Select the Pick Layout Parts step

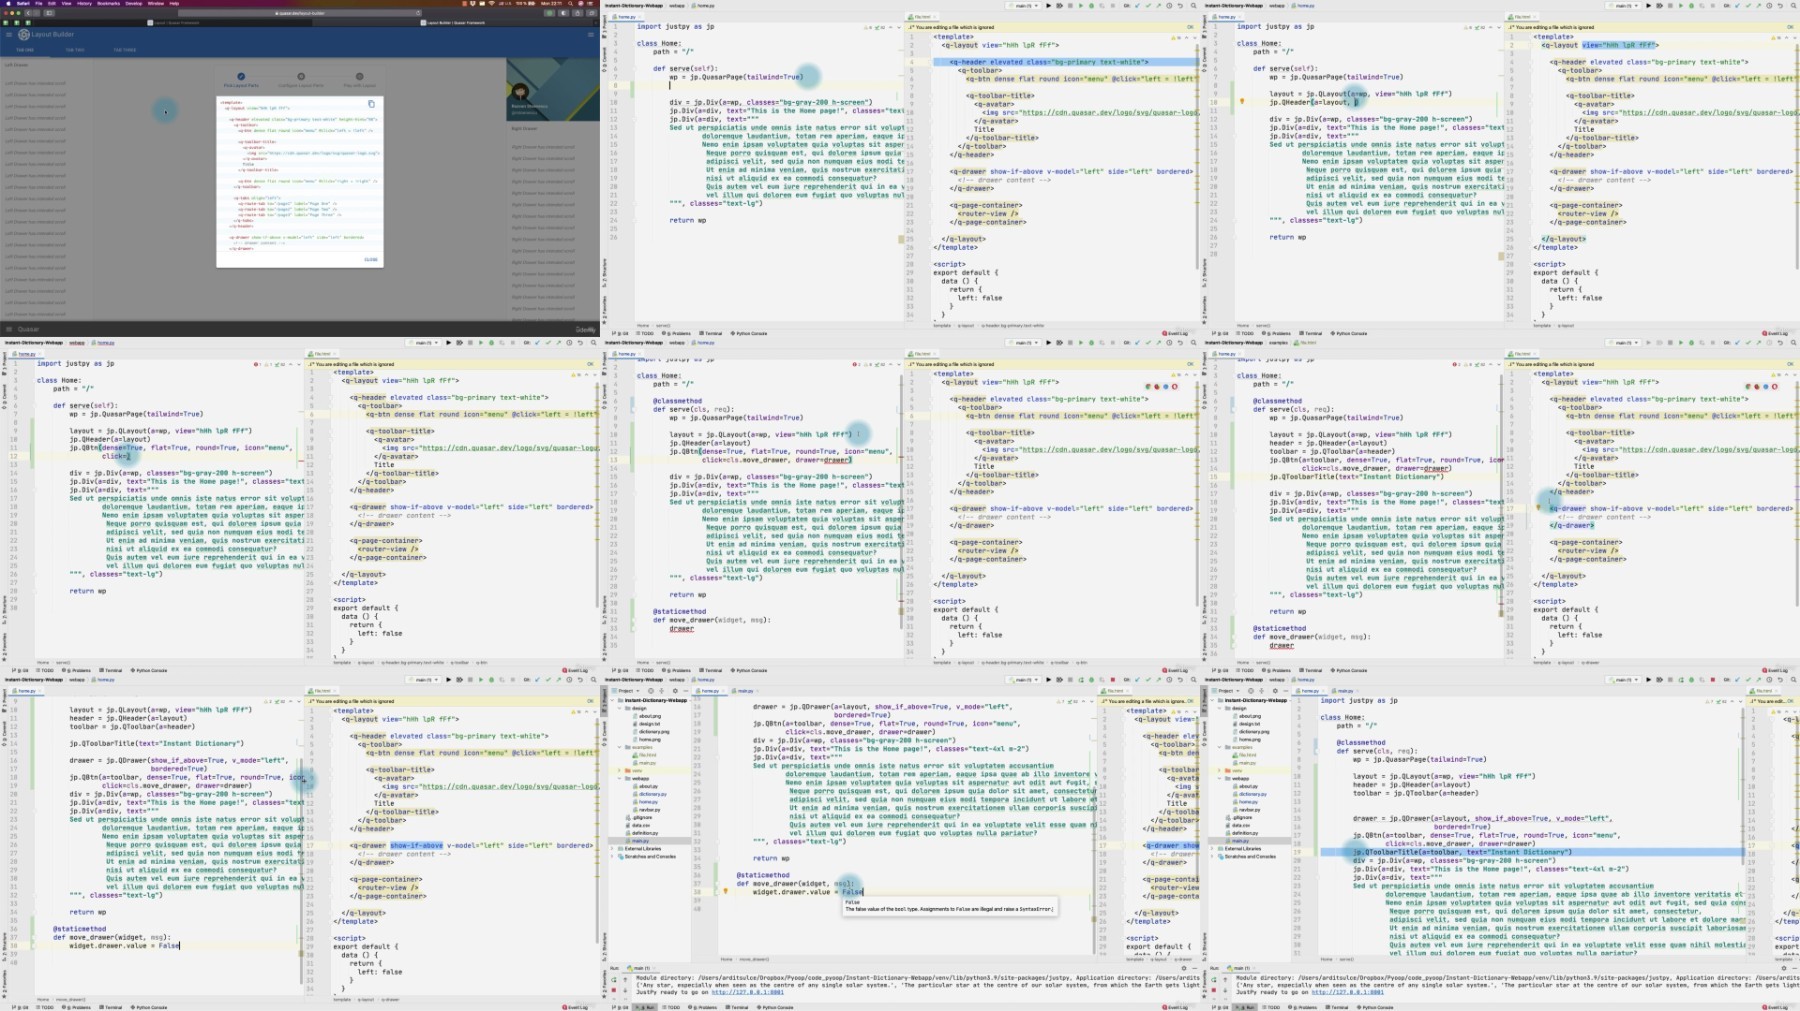(241, 80)
